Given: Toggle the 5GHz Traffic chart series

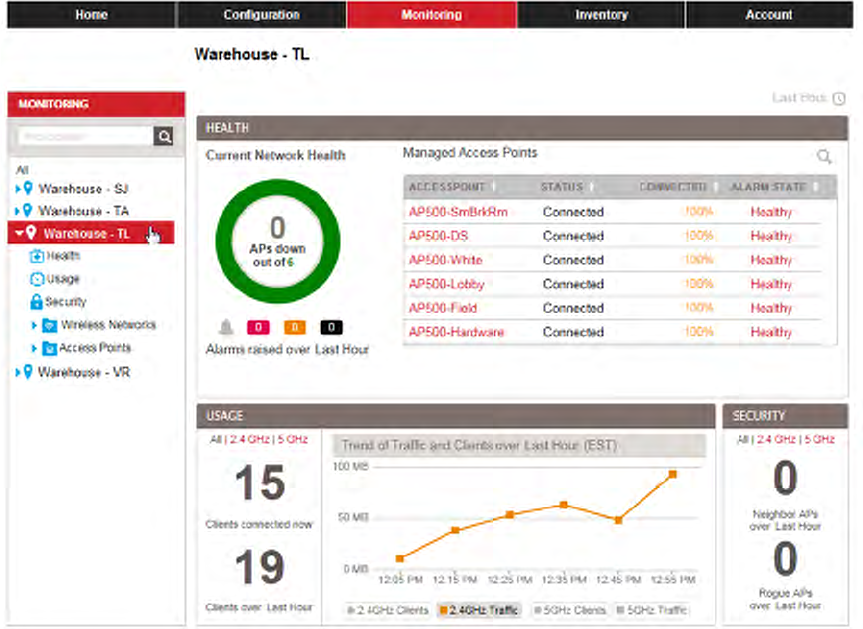Looking at the screenshot, I should 651,610.
